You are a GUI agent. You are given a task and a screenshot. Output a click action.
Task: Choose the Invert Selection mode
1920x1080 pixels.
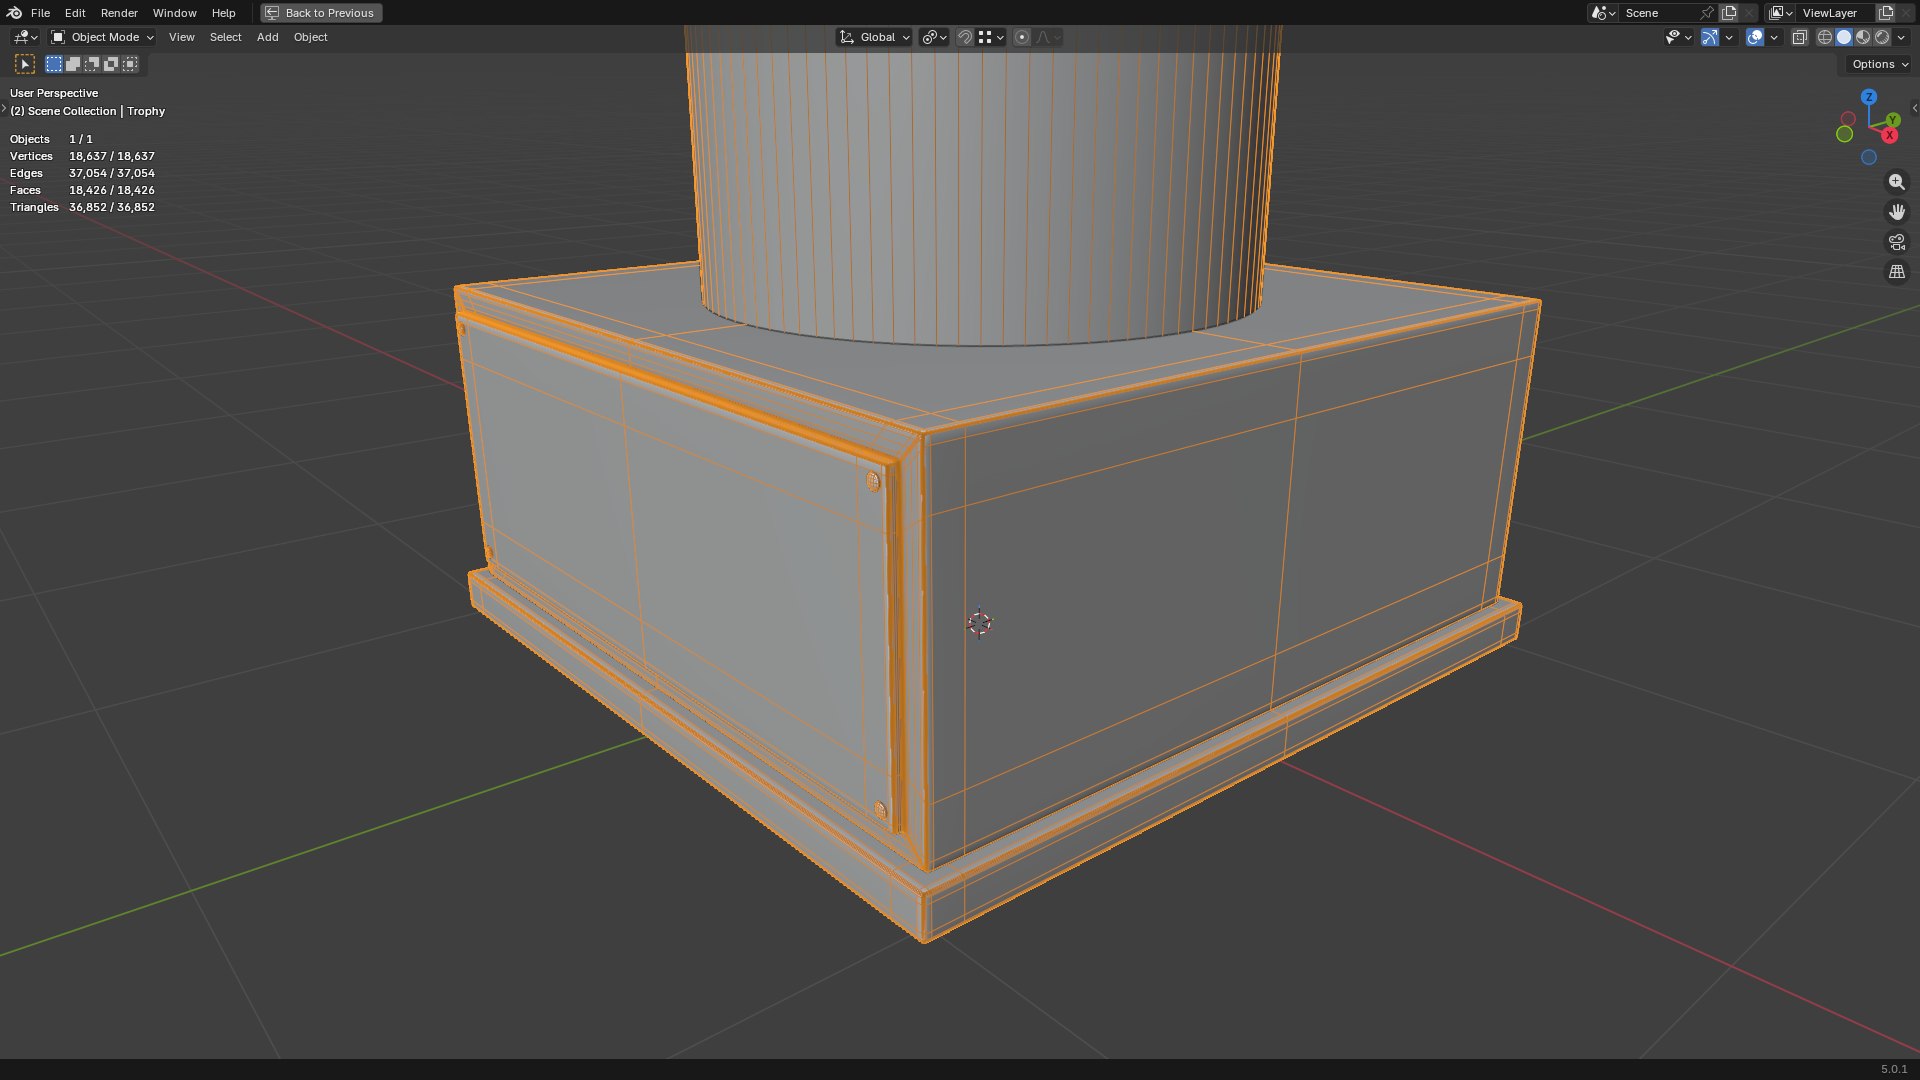[x=111, y=64]
